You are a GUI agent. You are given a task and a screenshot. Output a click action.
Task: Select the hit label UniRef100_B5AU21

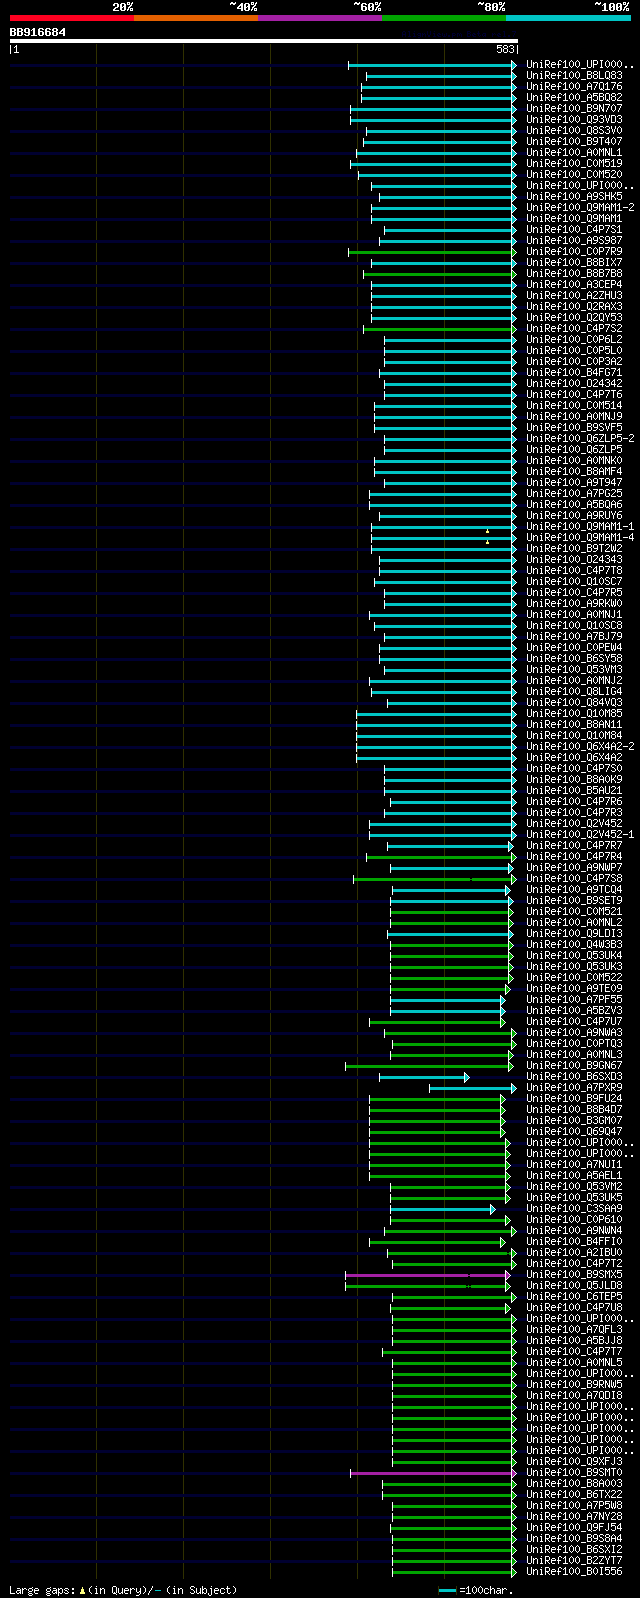pos(574,790)
